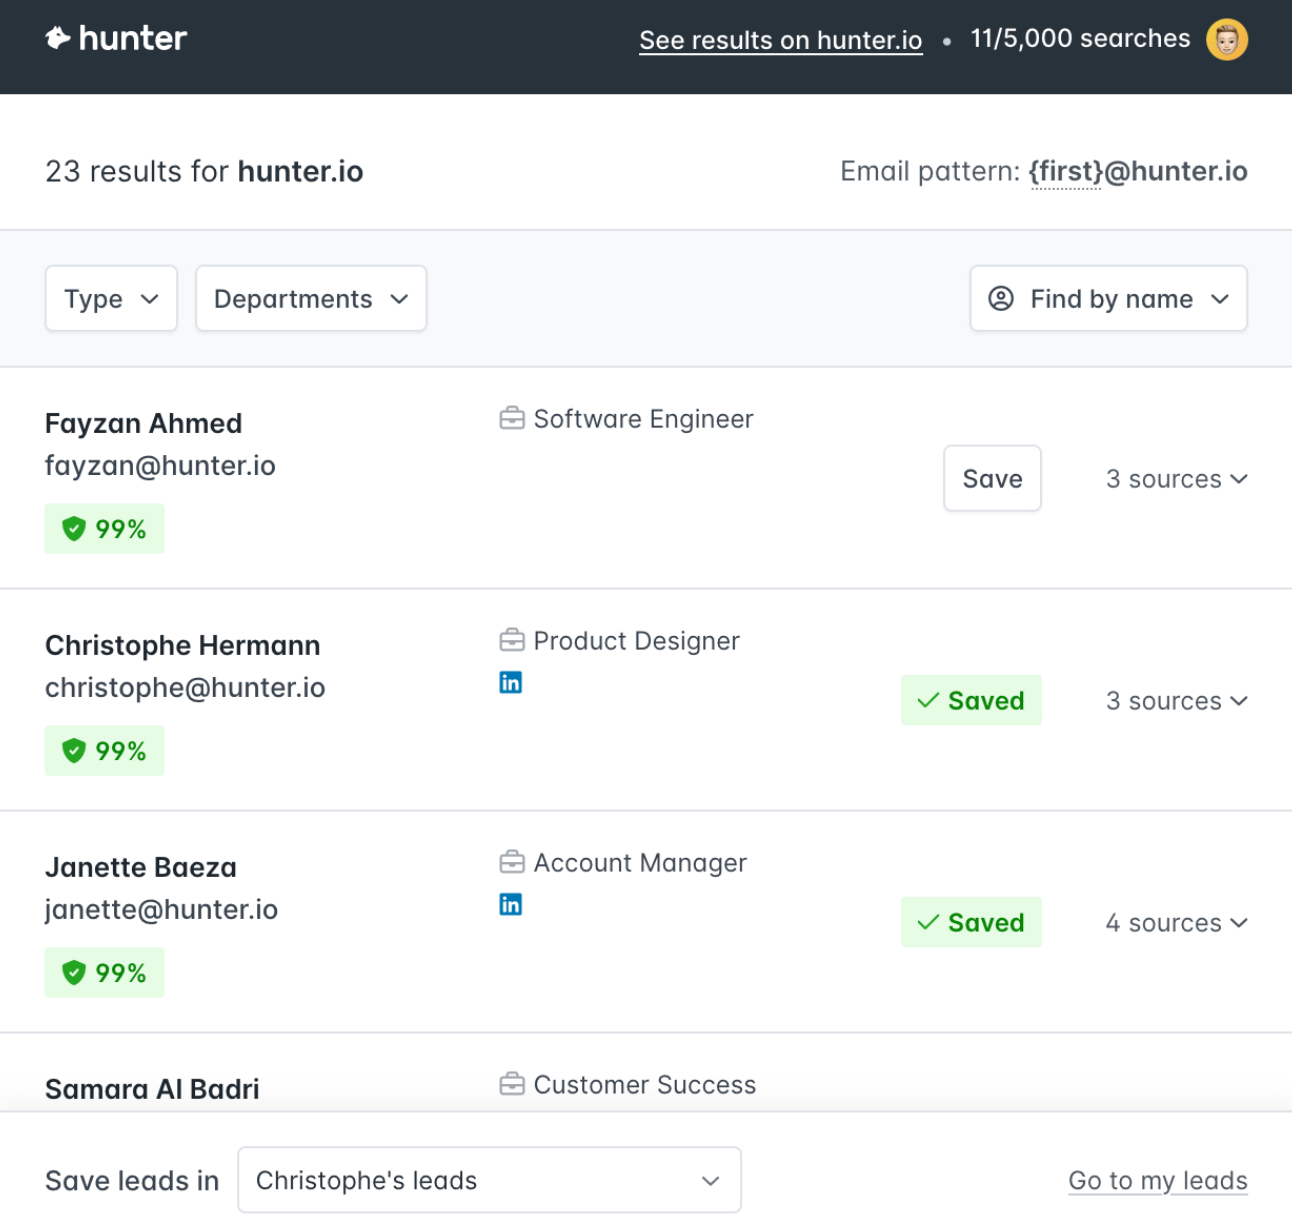
Task: Click the name Janette Baeza
Action: (x=141, y=867)
